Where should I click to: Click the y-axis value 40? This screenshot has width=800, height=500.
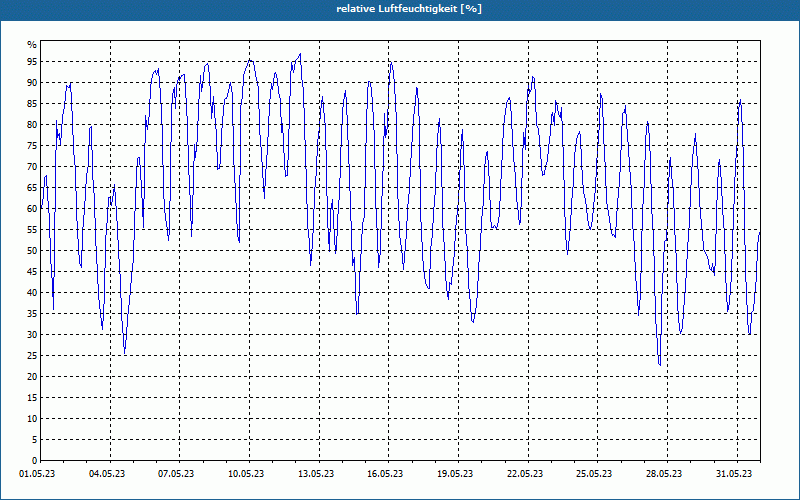point(32,293)
